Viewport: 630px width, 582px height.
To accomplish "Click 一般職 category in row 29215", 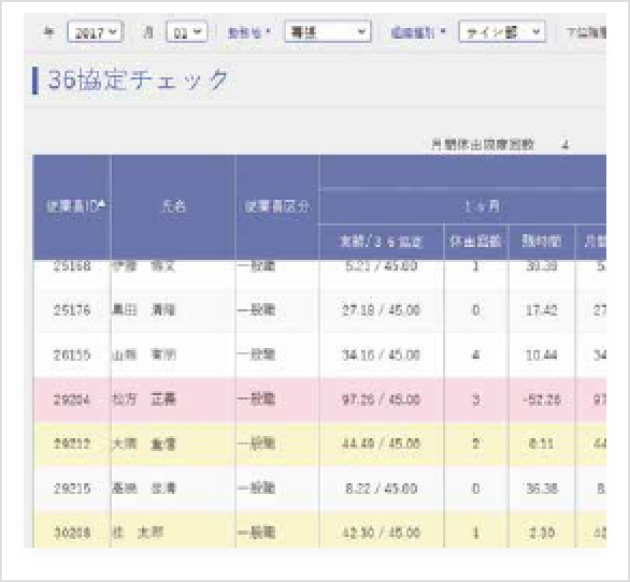I will [x=256, y=488].
